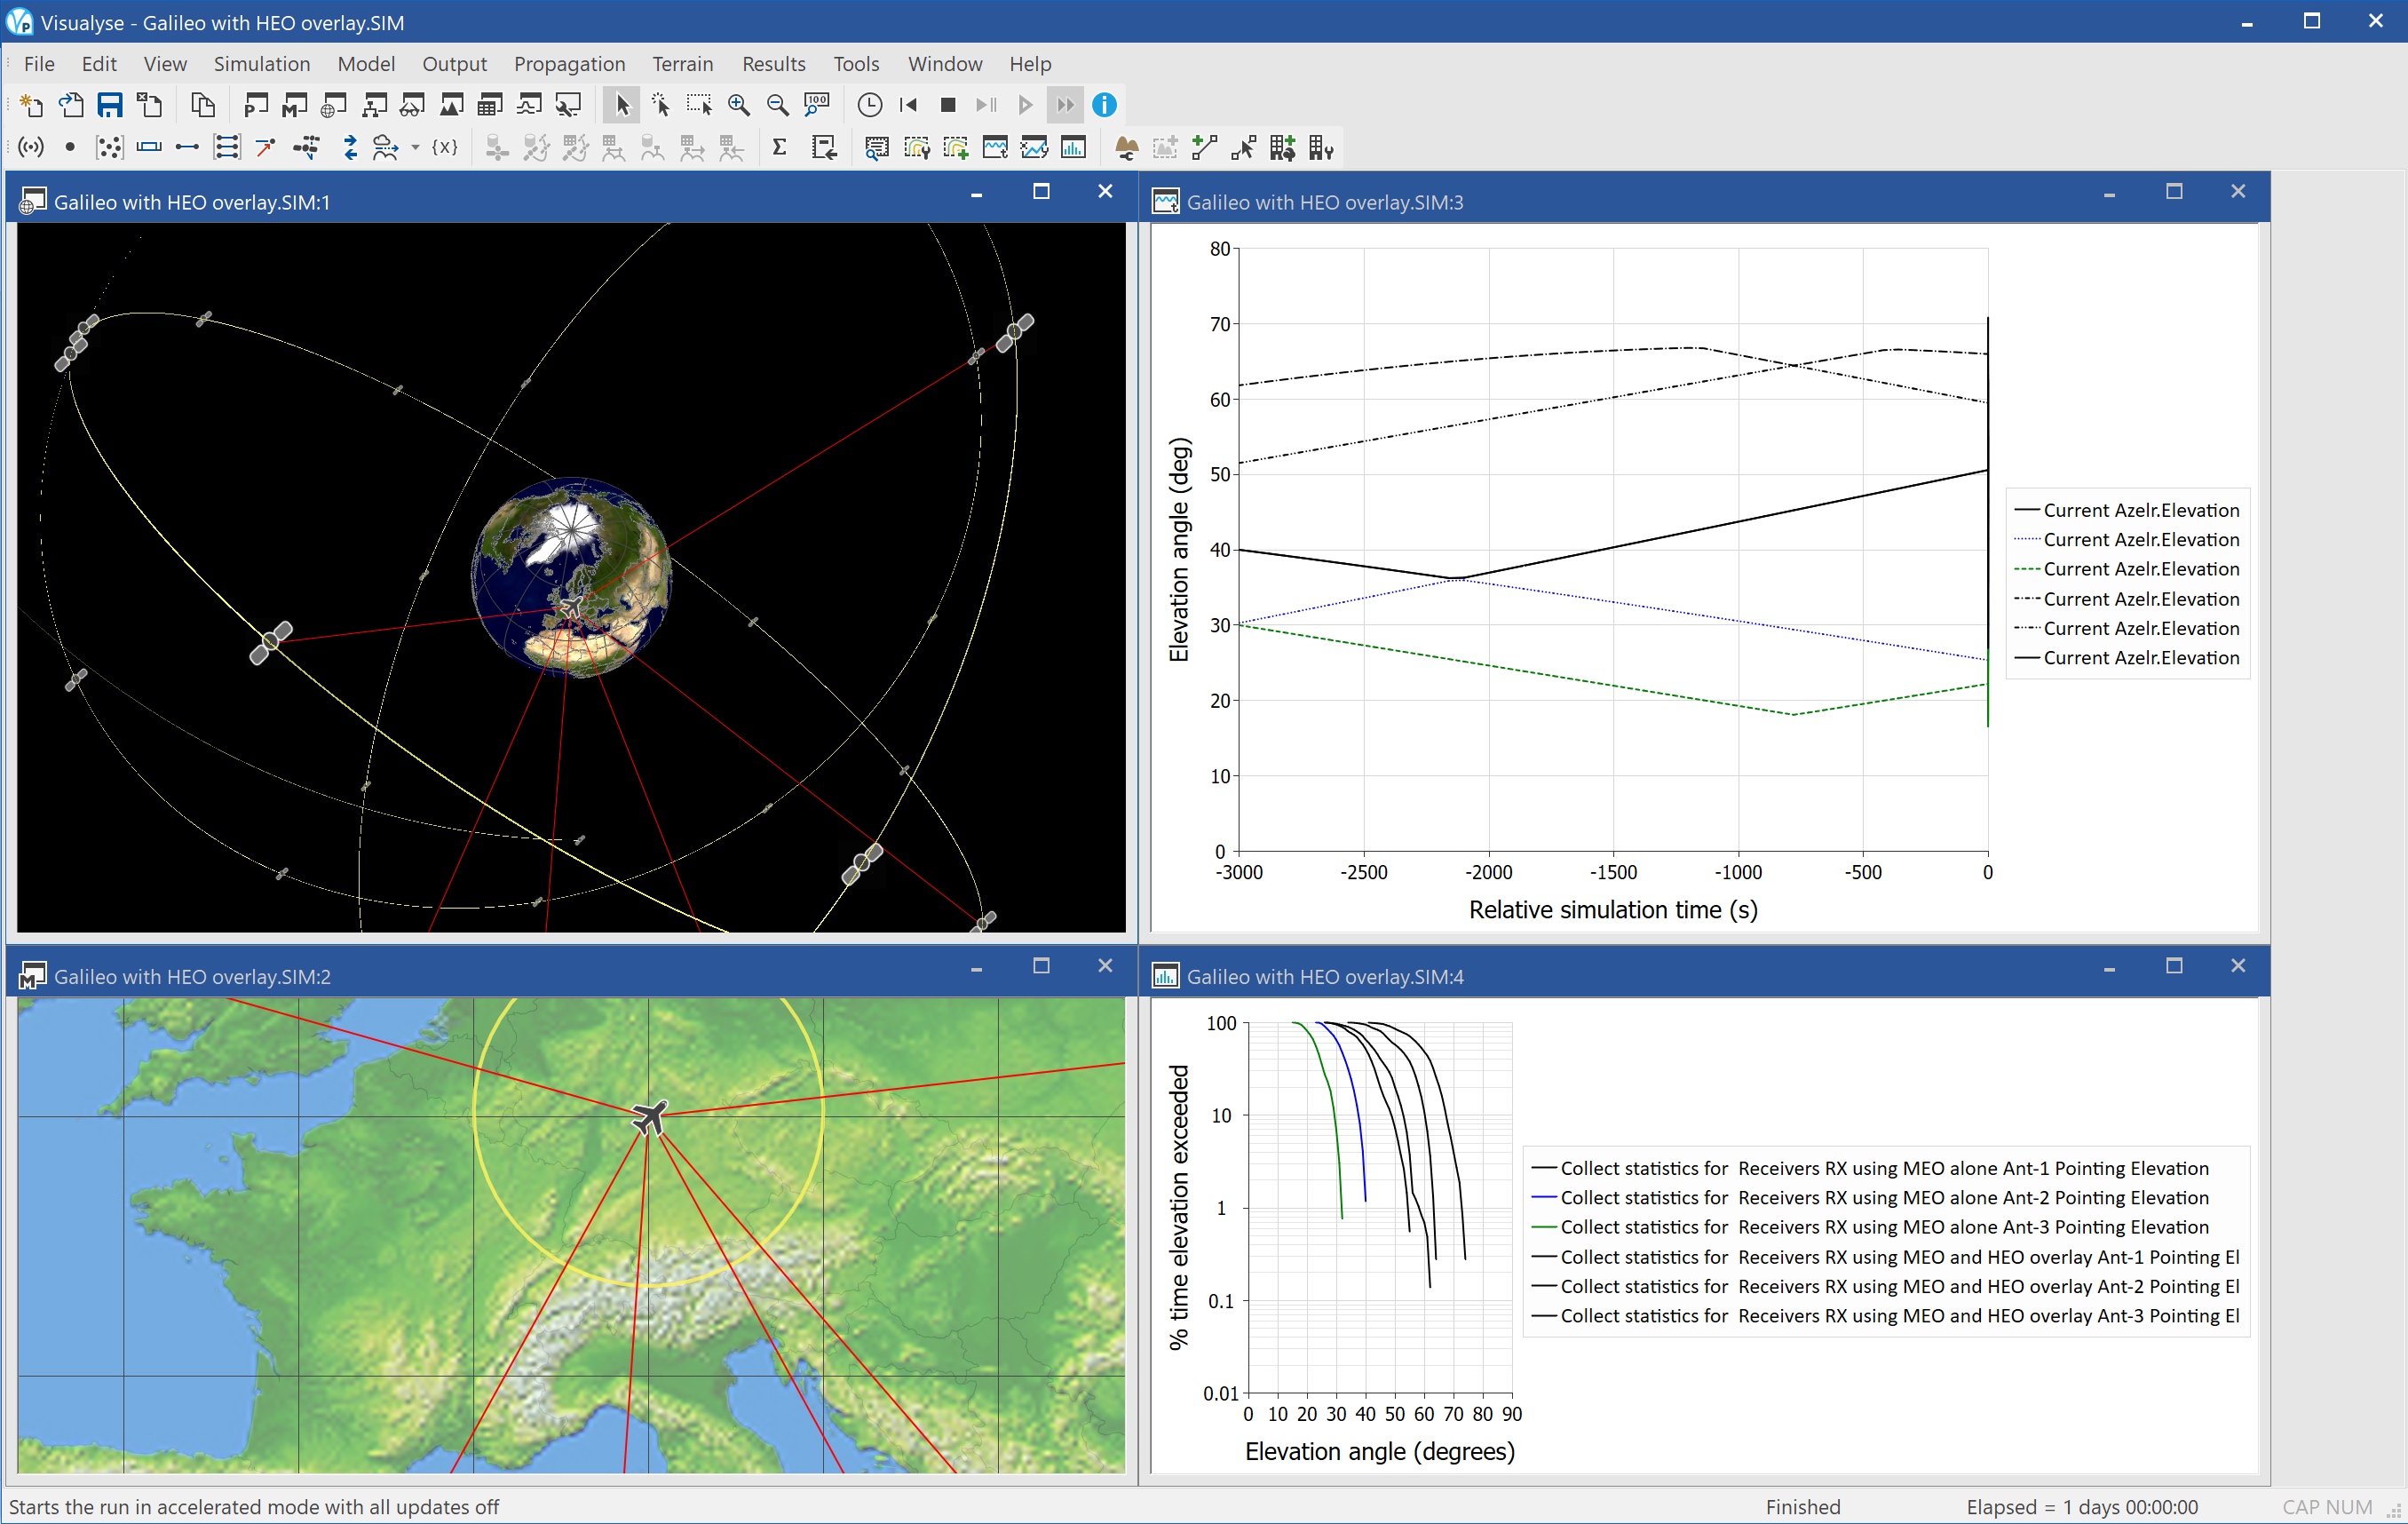Reset zoom to 100 percent

[817, 105]
